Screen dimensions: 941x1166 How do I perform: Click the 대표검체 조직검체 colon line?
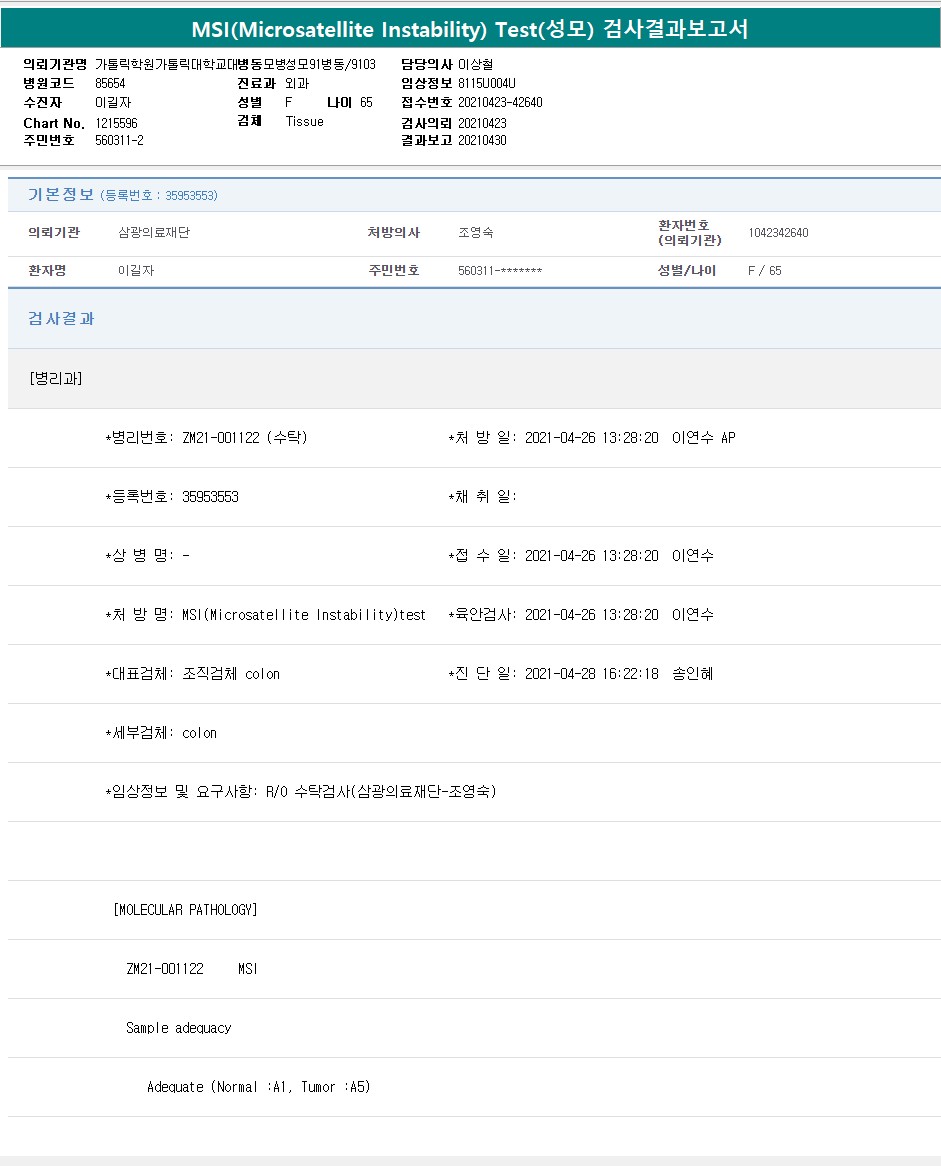coord(193,674)
